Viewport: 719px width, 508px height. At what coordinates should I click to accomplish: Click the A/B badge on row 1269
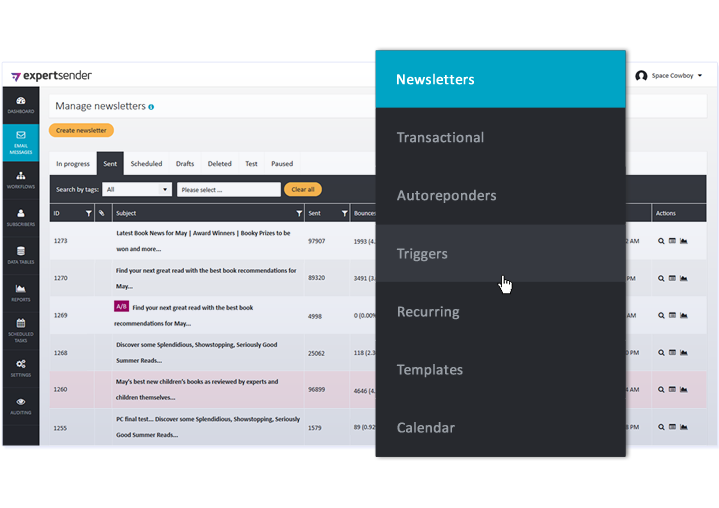tap(122, 306)
